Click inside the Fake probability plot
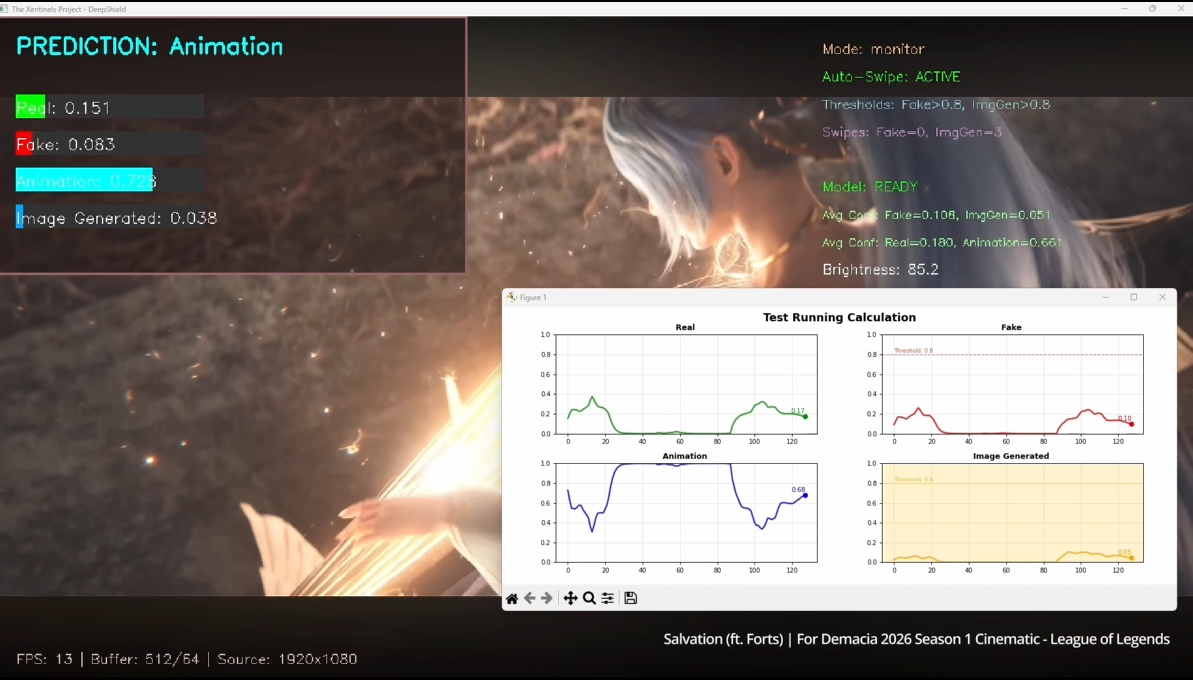 tap(1012, 384)
